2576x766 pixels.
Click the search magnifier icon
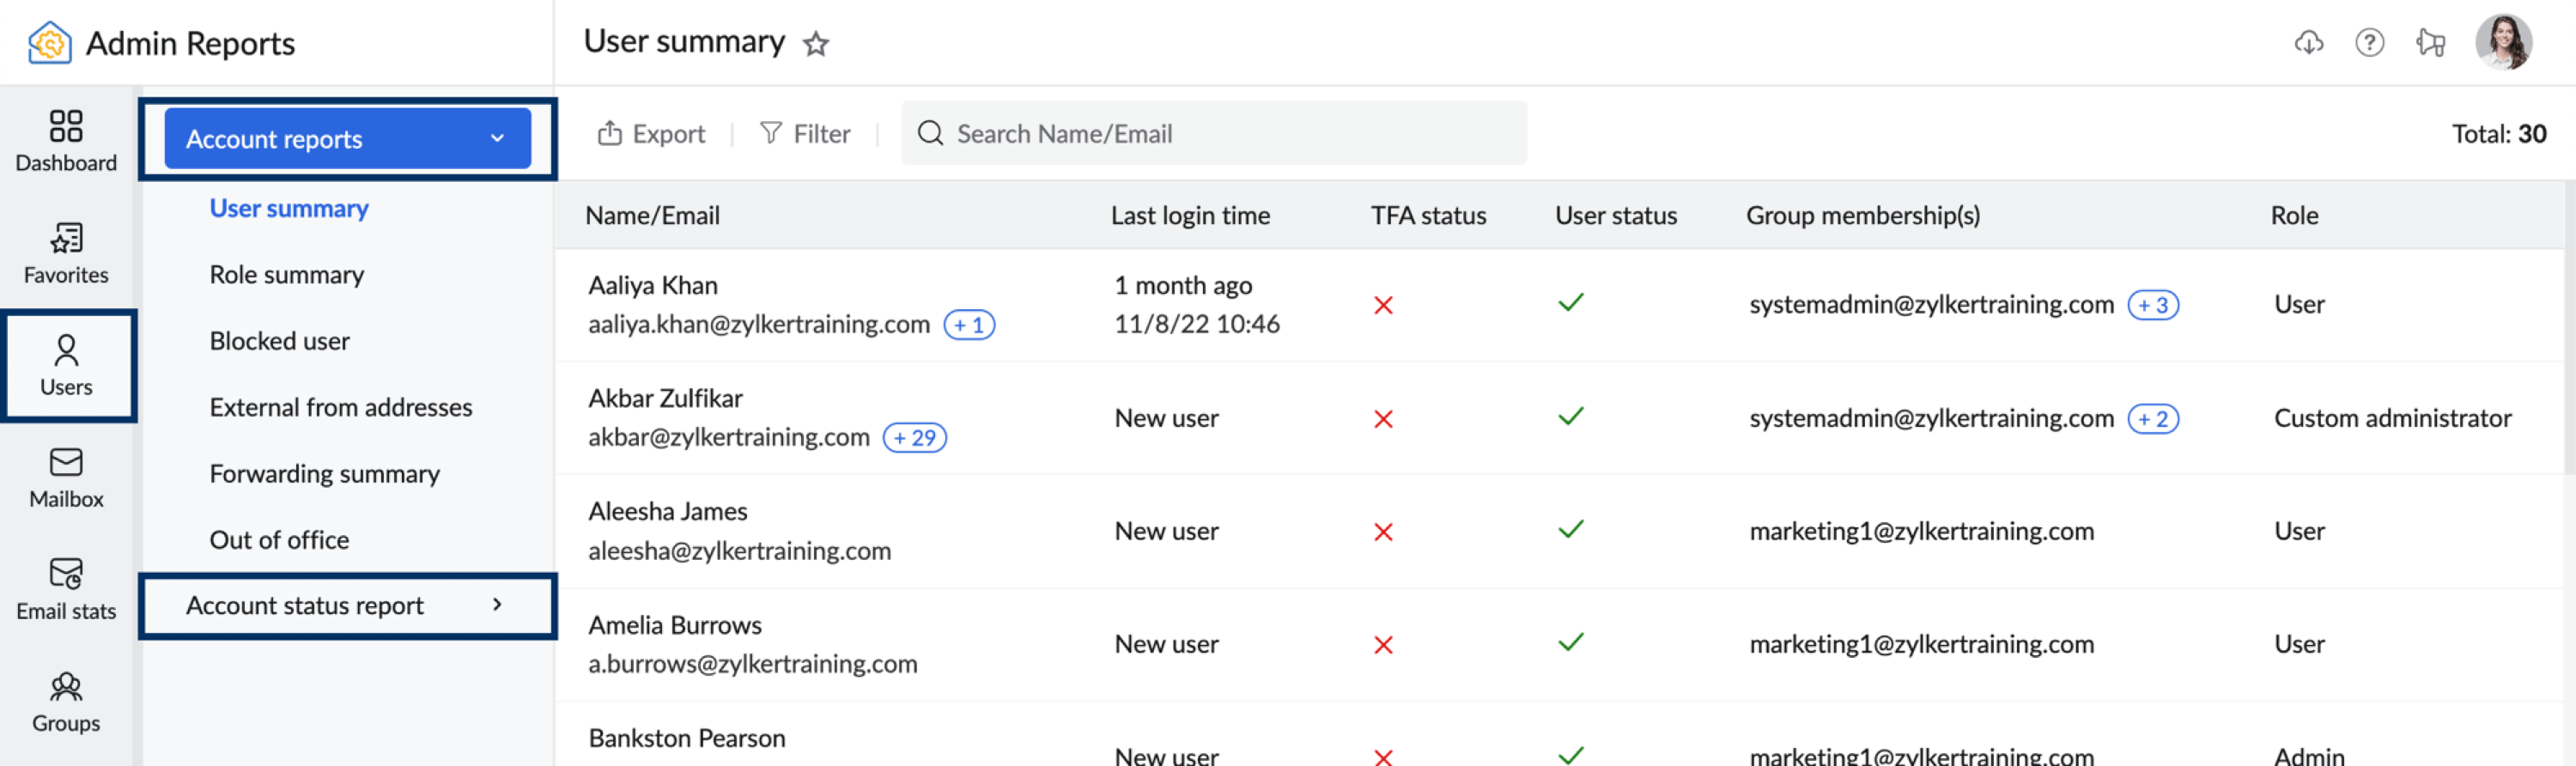[930, 133]
